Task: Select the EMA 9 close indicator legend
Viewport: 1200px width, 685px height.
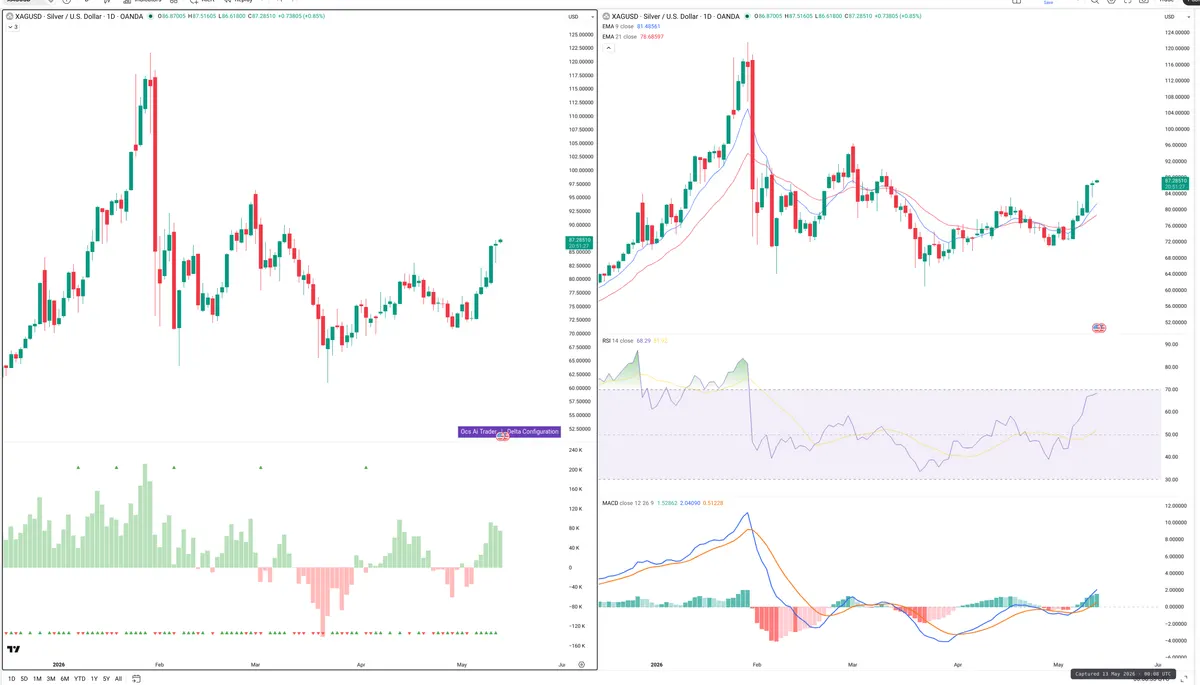Action: pyautogui.click(x=618, y=27)
